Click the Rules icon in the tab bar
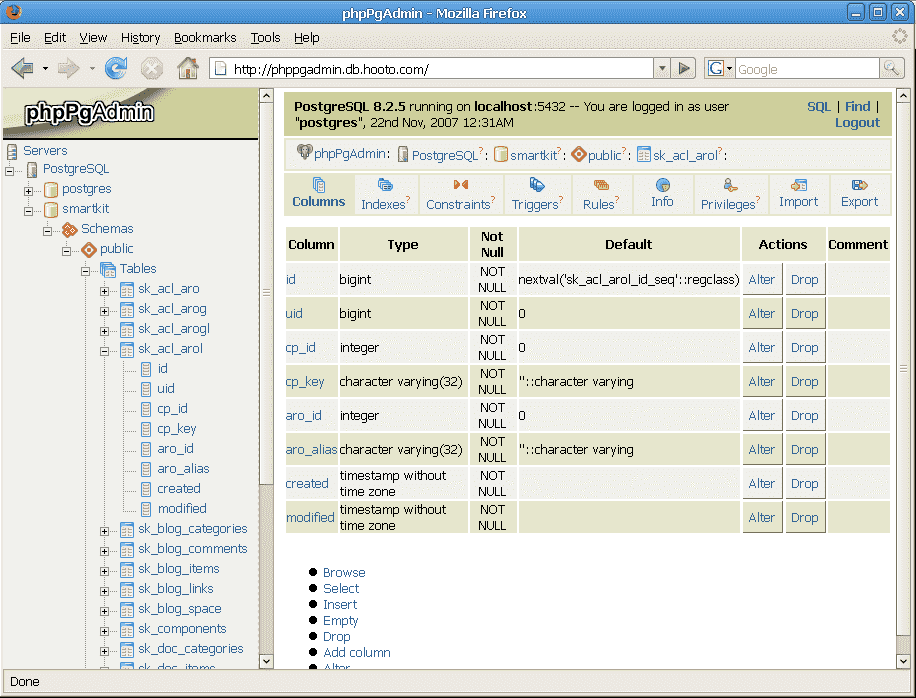Screen dimensions: 916x698 601,185
